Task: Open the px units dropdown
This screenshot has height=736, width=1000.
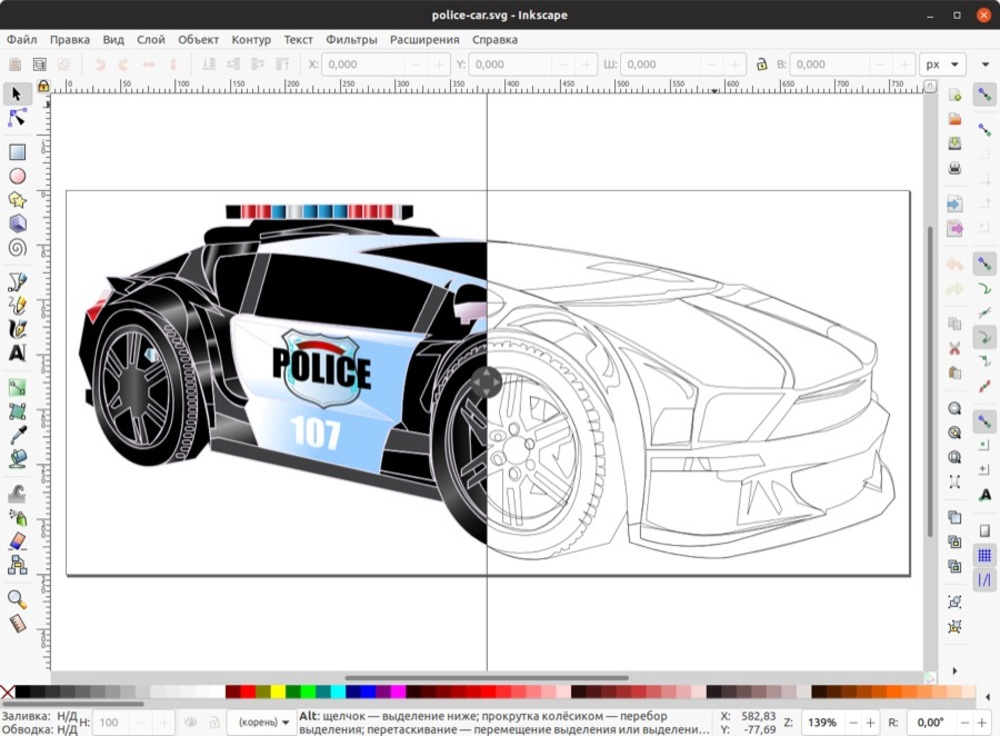Action: point(943,64)
